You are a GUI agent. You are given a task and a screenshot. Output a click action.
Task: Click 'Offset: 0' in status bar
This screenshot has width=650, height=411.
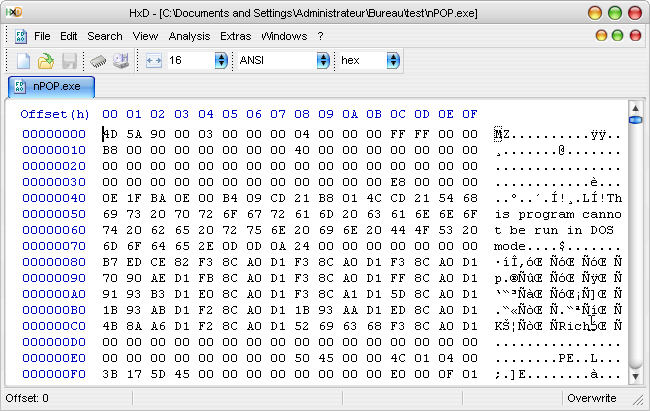click(27, 398)
